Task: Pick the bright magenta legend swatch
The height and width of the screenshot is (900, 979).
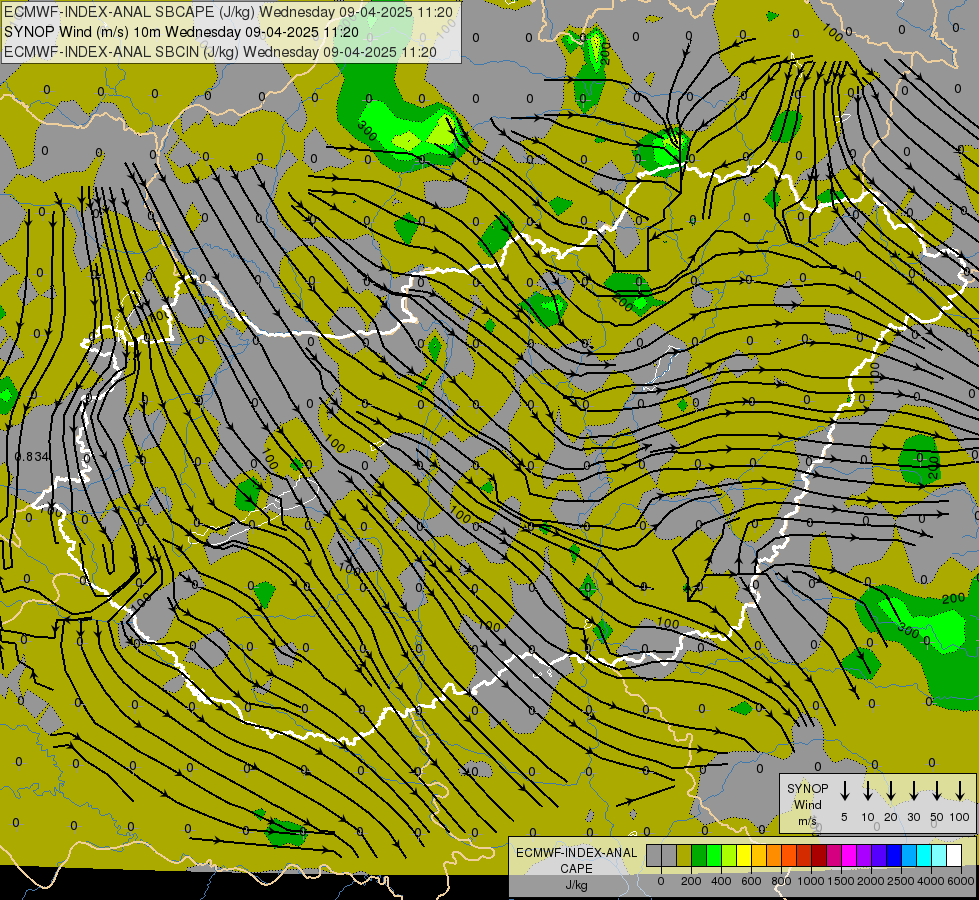Action: (x=850, y=855)
